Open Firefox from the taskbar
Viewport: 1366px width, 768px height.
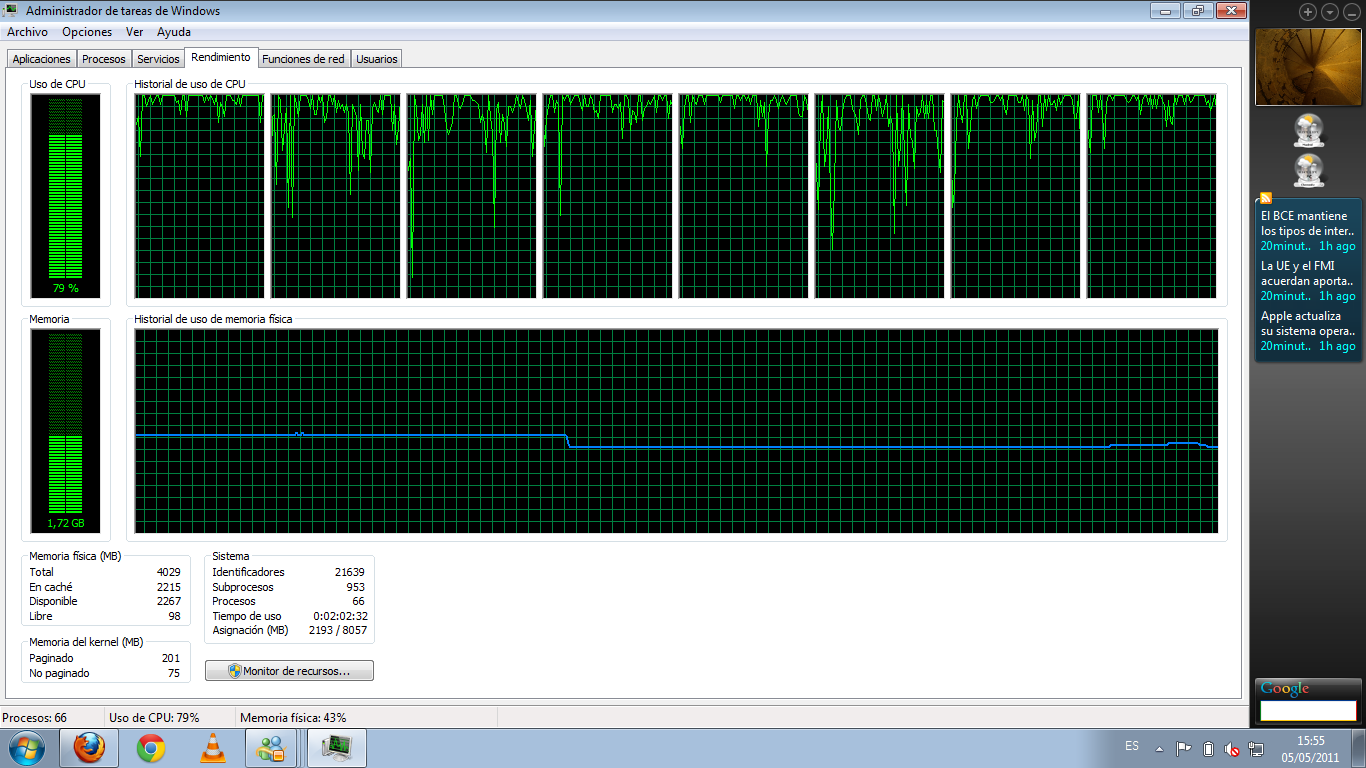[89, 748]
